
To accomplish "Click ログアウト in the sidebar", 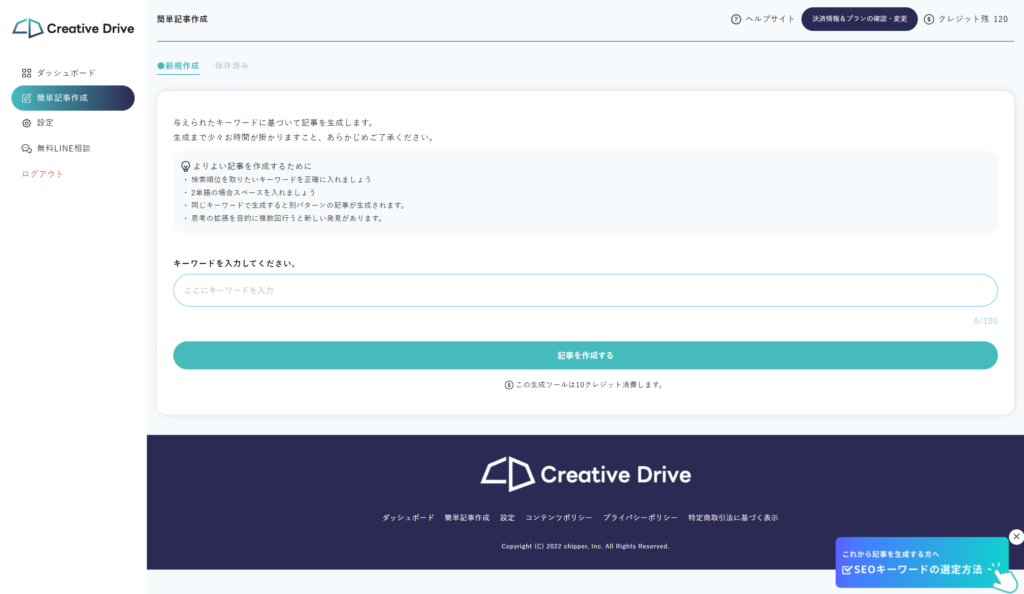I will click(40, 172).
